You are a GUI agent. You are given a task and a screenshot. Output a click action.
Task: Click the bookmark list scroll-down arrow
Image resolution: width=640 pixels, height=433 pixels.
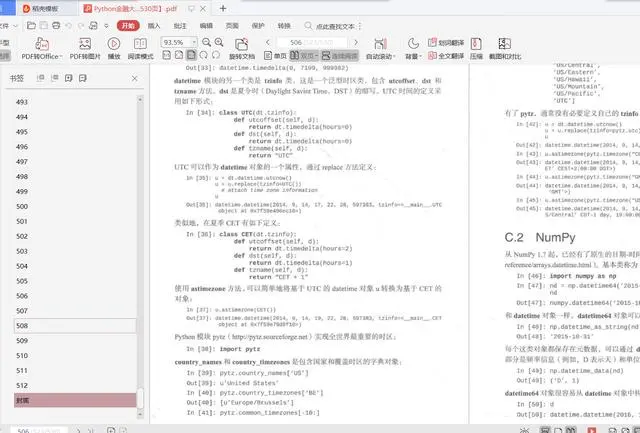[x=140, y=414]
